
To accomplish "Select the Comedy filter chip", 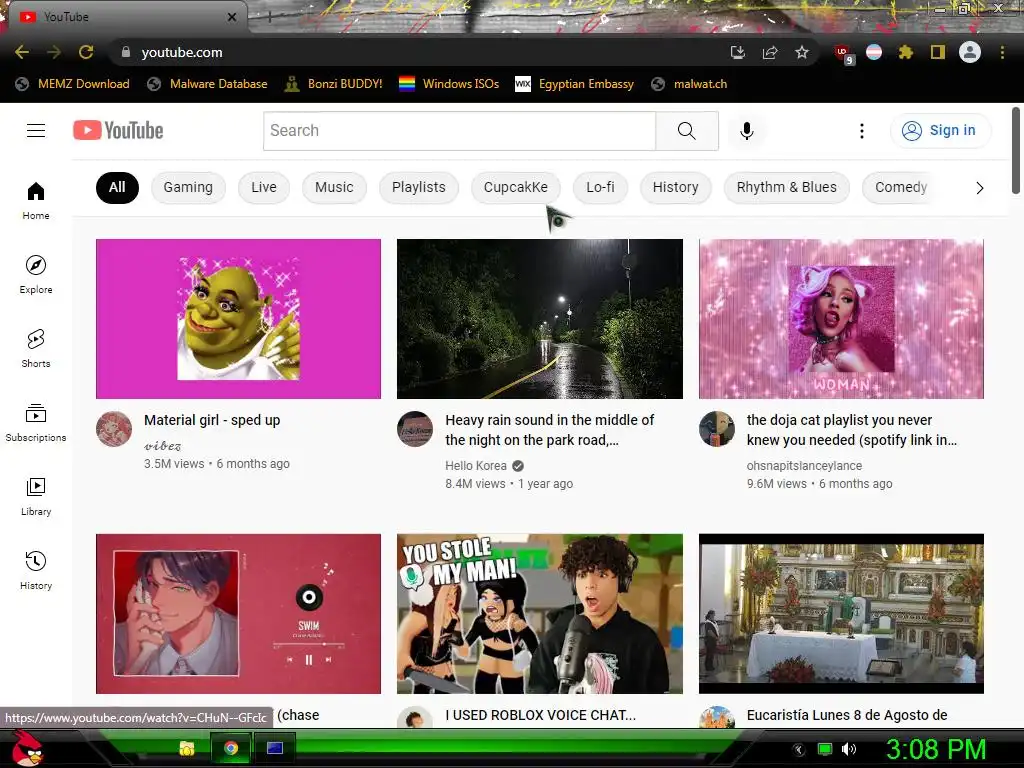I will (x=901, y=187).
